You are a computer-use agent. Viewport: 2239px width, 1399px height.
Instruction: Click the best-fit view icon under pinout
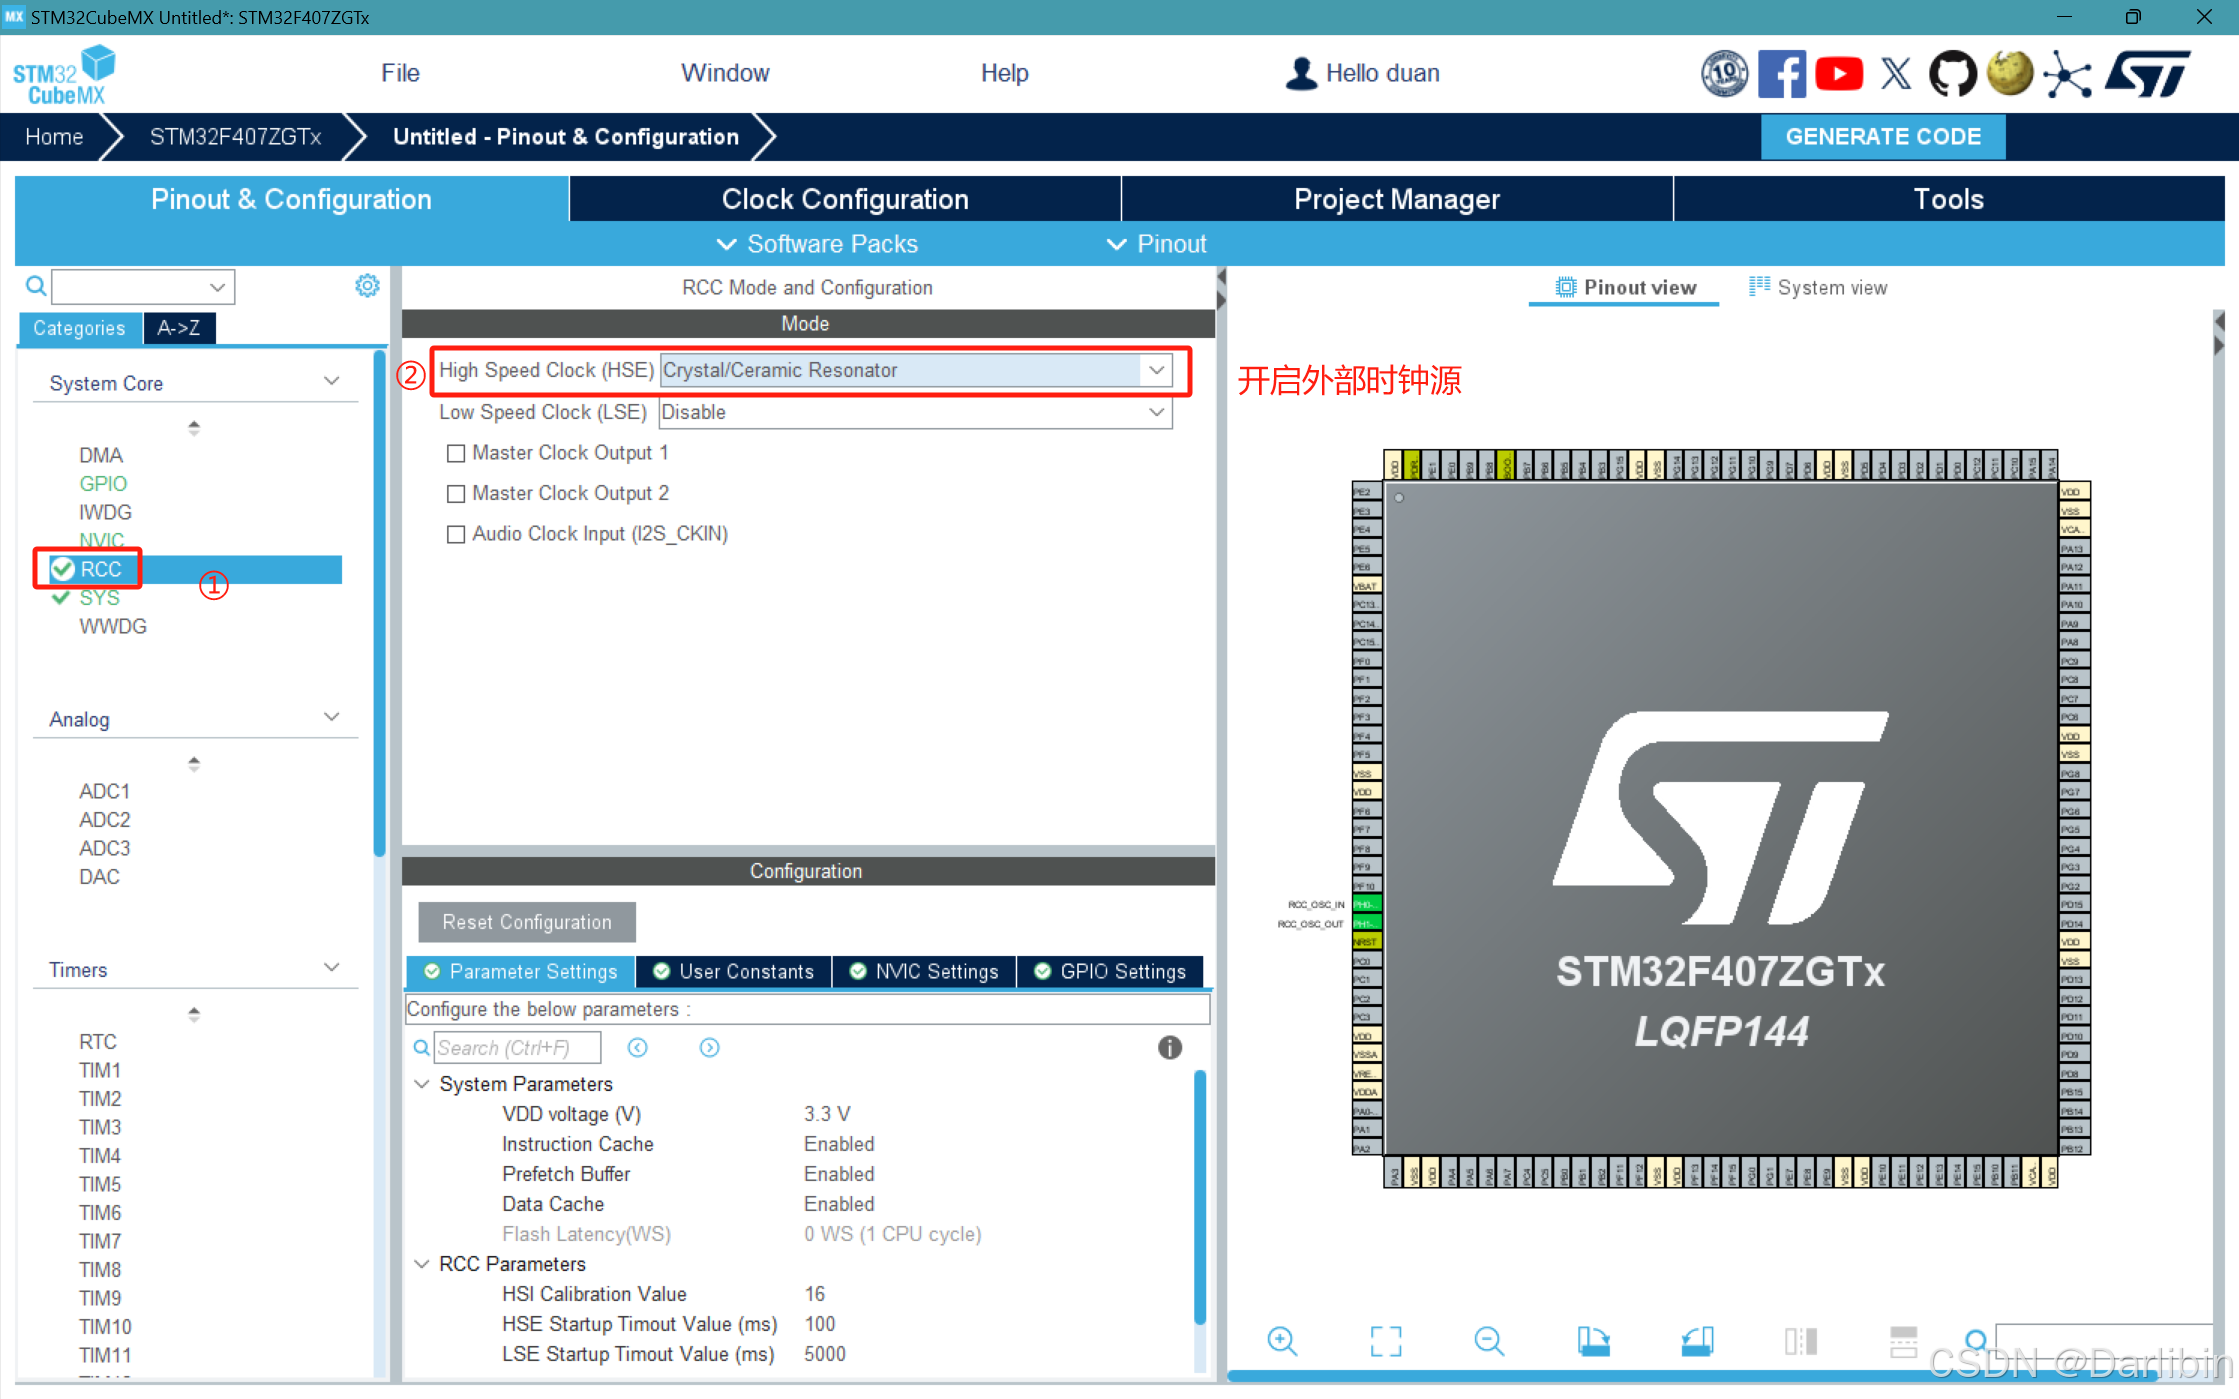(x=1385, y=1341)
